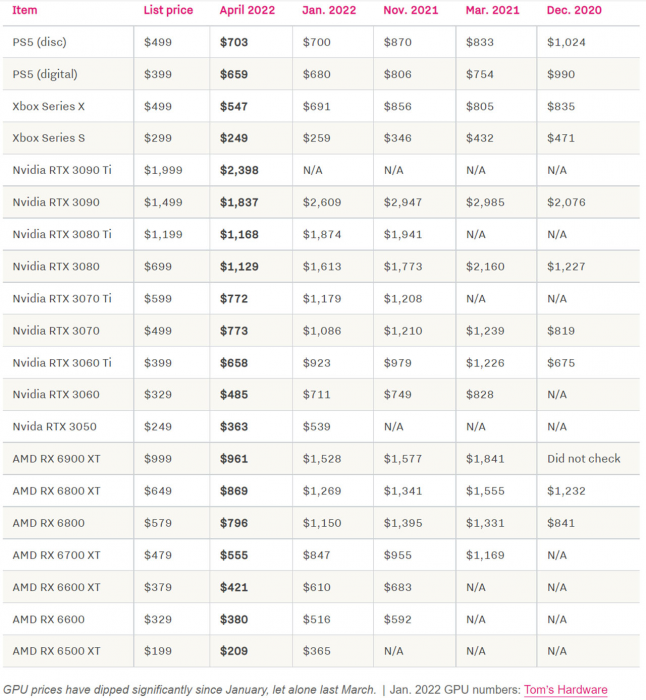Click the 'Nvidia RTX 3050' item cell
Viewport: 646px width, 700px height.
click(x=55, y=426)
